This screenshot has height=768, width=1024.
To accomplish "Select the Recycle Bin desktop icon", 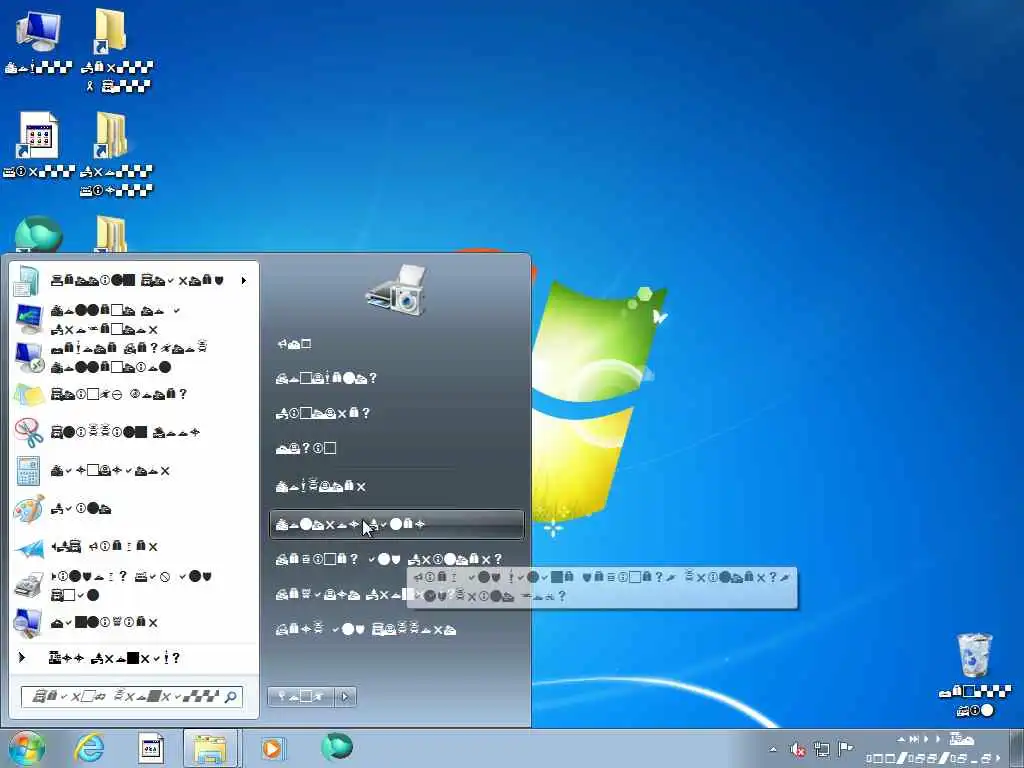I will pos(975,674).
